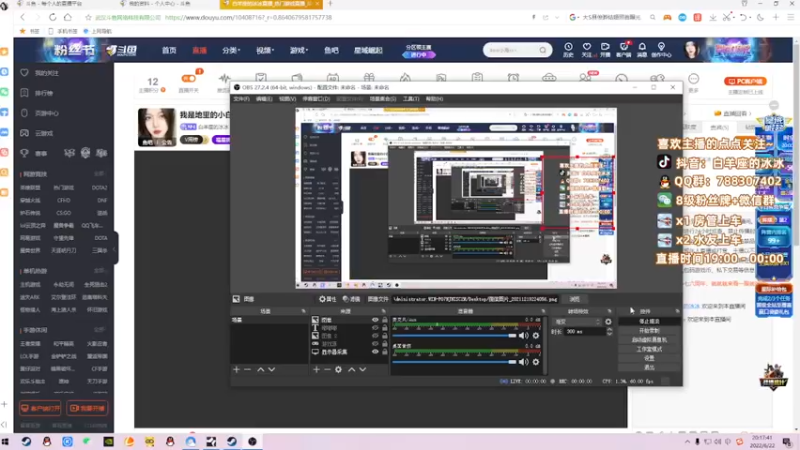Toggle visibility eye of game capture source
This screenshot has width=800, height=450.
pos(375,344)
